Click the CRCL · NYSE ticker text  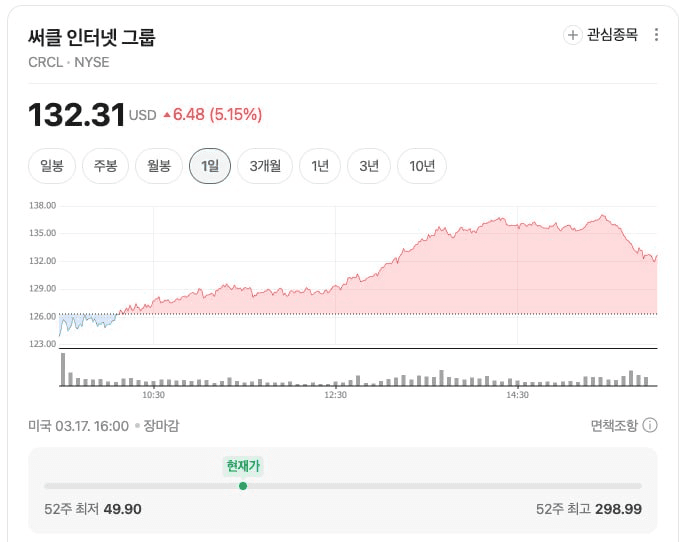[69, 62]
